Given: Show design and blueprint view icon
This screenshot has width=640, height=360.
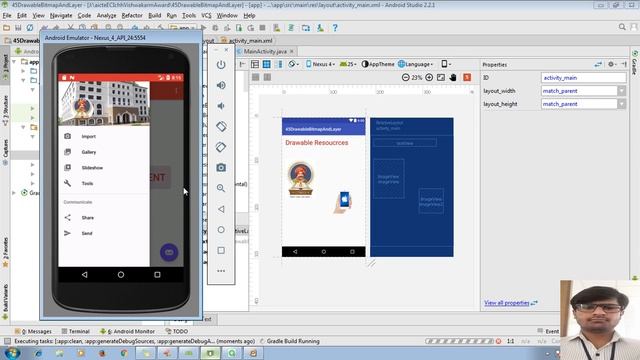Looking at the screenshot, I should [279, 64].
